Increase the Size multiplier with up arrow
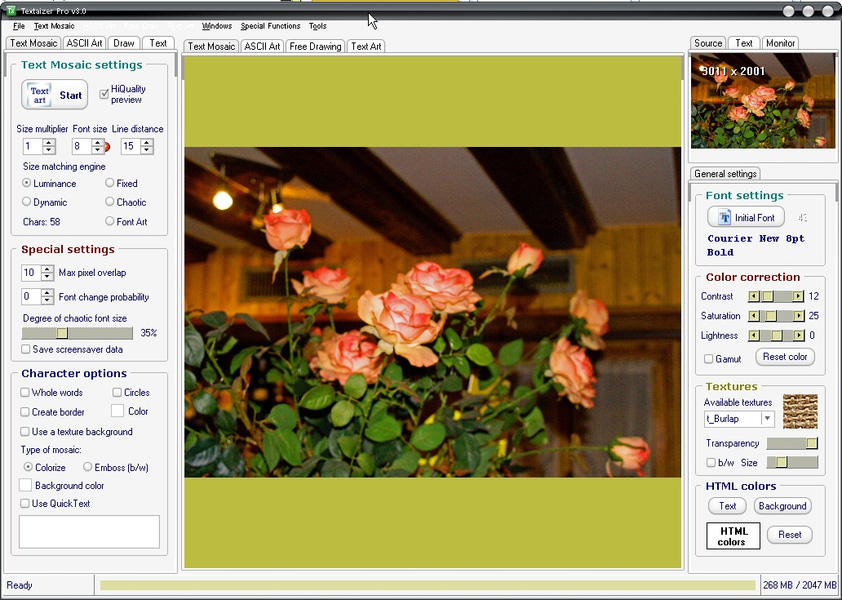 pyautogui.click(x=49, y=143)
